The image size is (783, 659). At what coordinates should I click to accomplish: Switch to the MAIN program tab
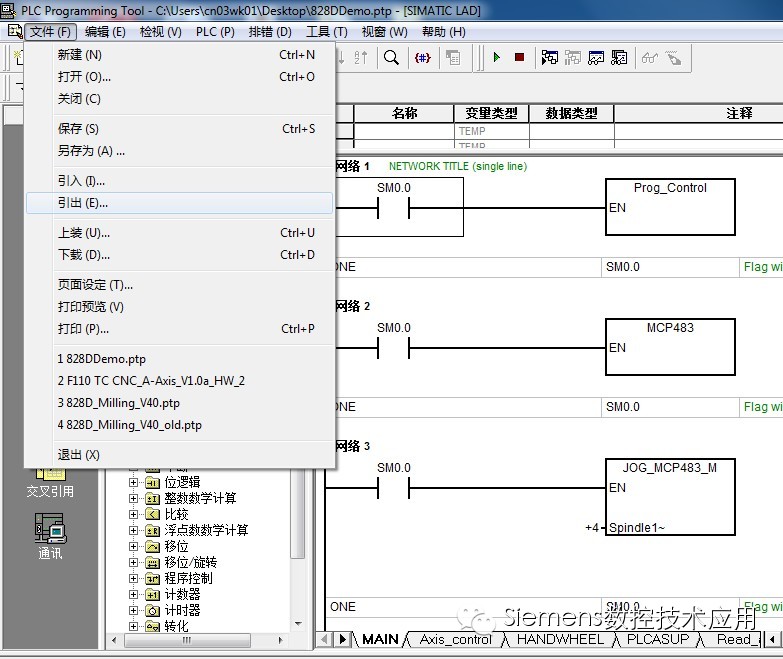tap(380, 640)
